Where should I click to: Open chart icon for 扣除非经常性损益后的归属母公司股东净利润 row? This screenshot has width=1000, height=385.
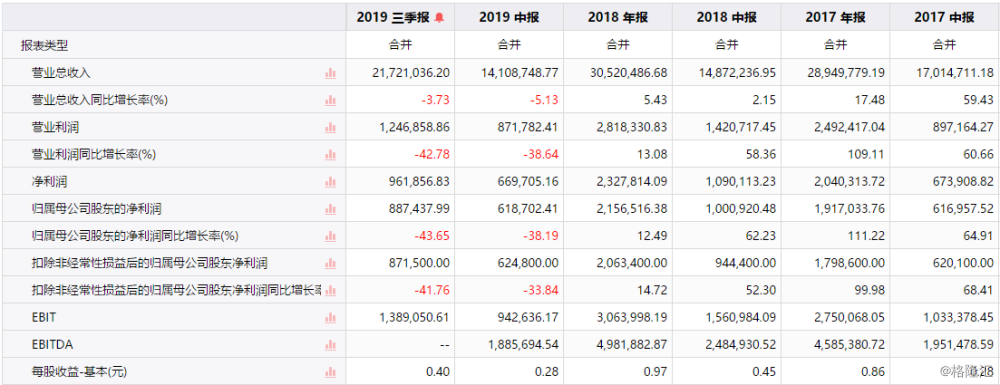(330, 263)
